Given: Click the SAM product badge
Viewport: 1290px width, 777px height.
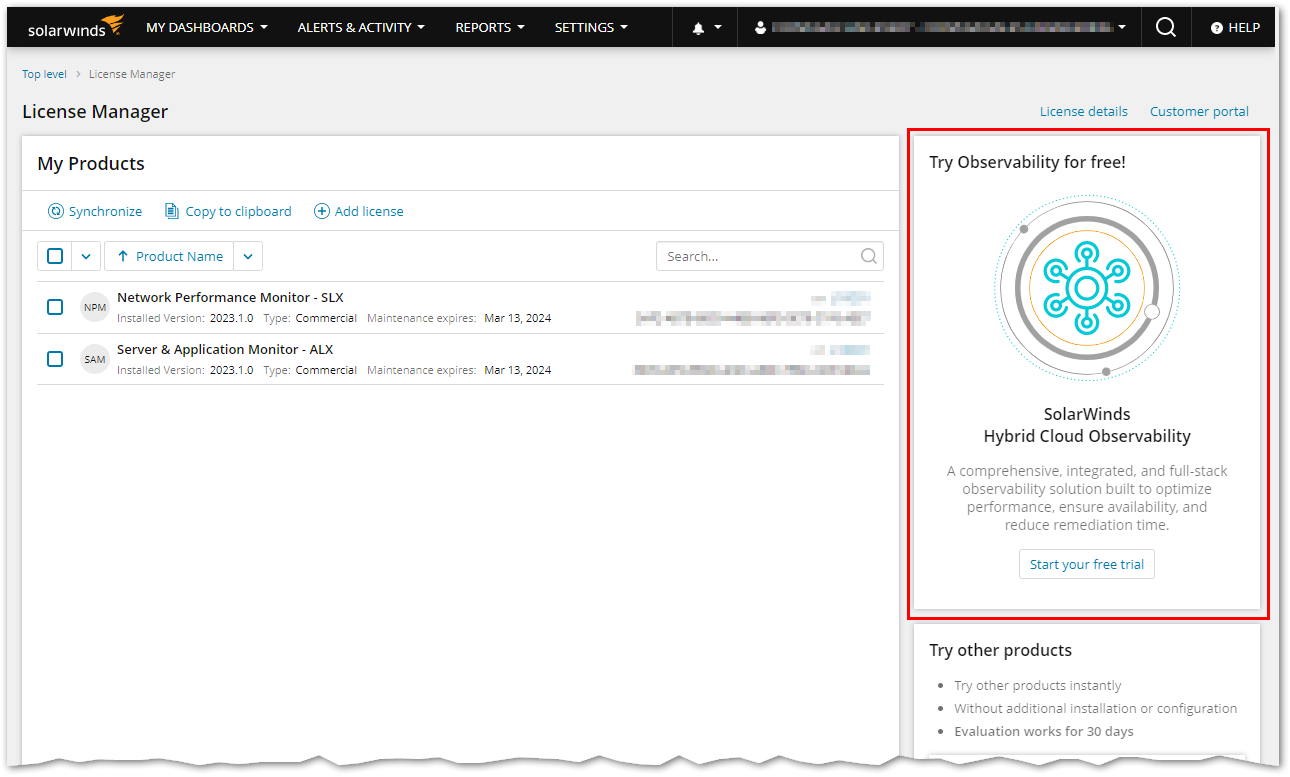Looking at the screenshot, I should click(95, 359).
